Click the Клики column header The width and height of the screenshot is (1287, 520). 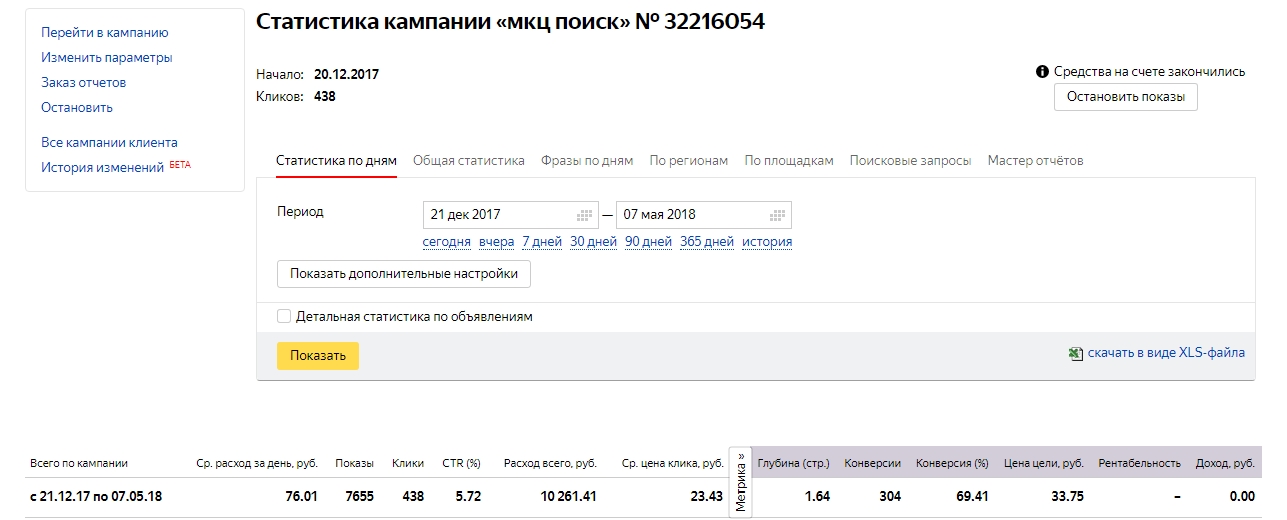pyautogui.click(x=408, y=464)
